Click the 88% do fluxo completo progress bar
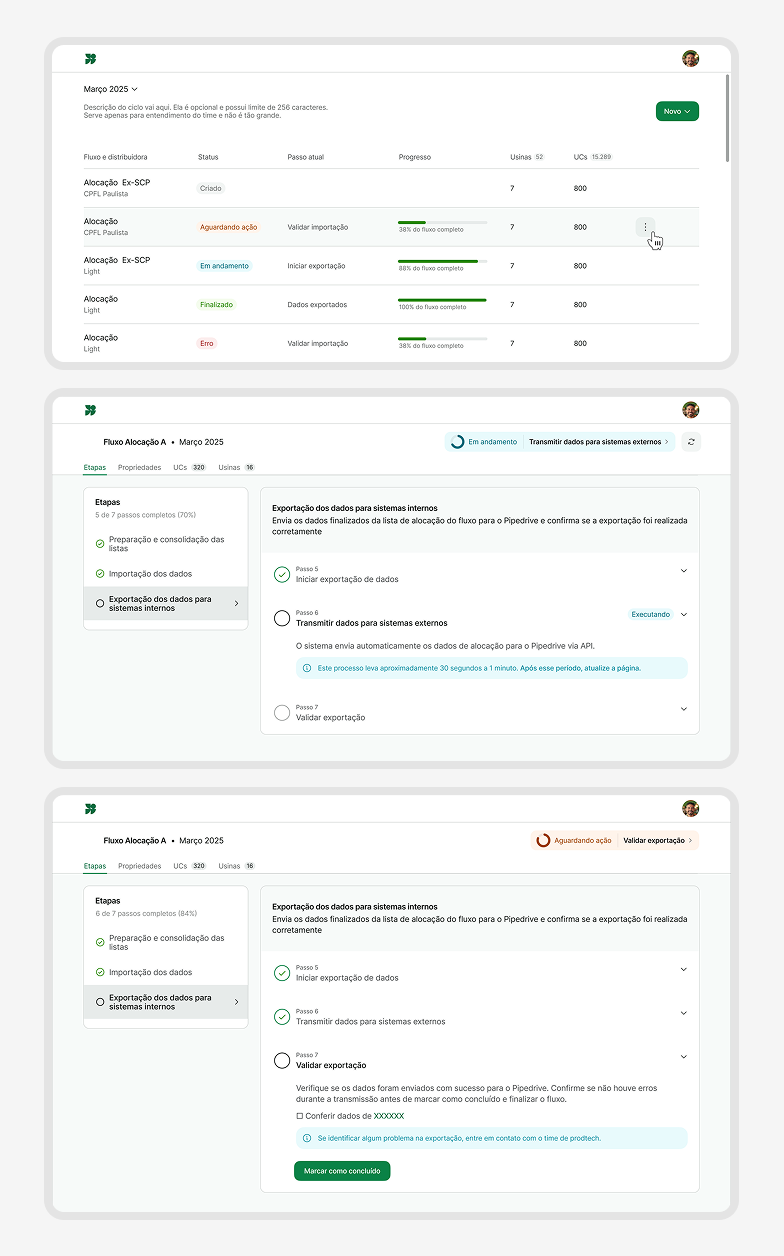The image size is (784, 1256). tap(442, 261)
